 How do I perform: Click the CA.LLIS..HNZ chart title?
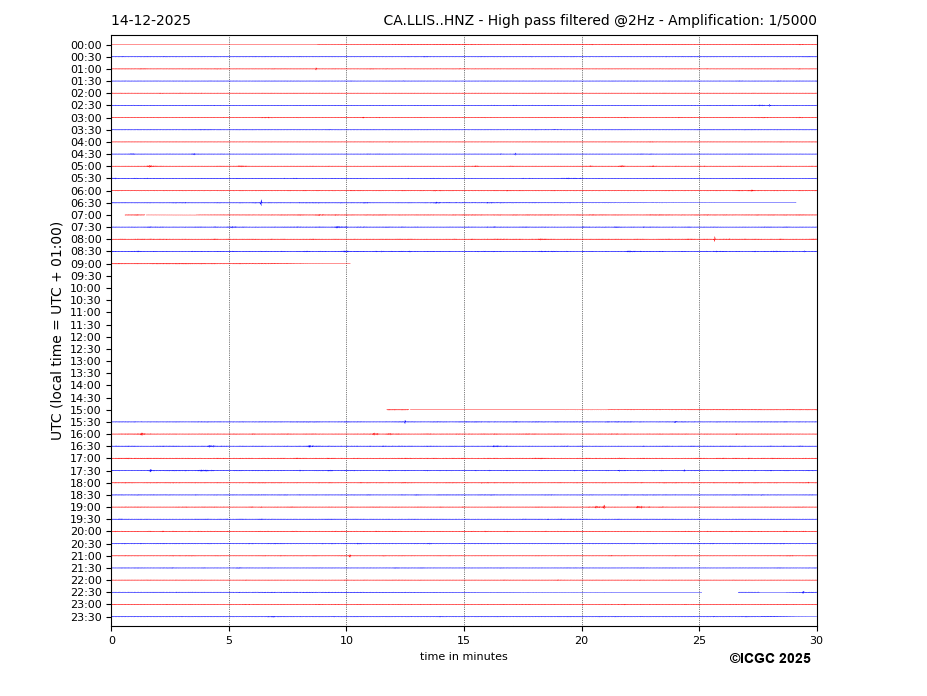coord(599,21)
